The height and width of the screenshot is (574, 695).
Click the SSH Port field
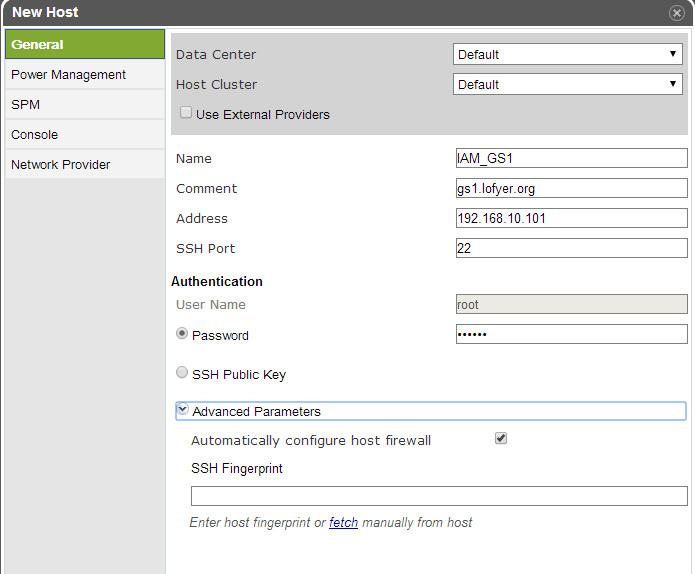(572, 248)
